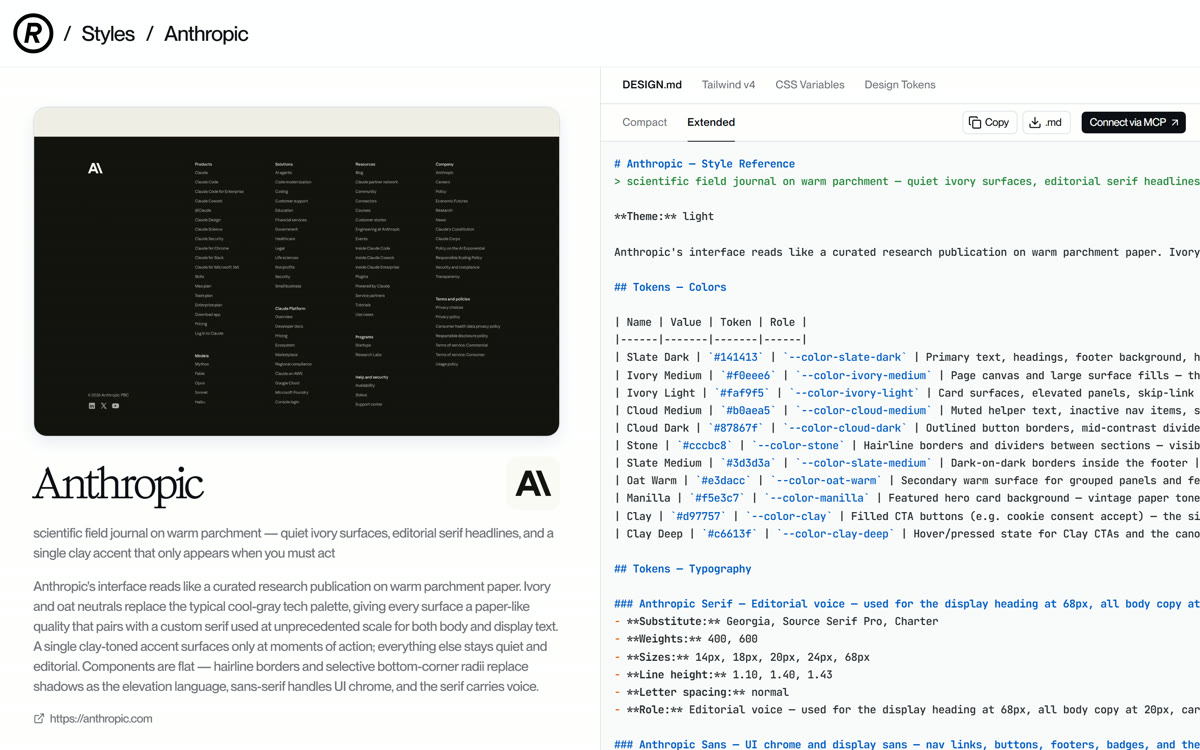Click the large Anthropic serif heading

(x=118, y=485)
